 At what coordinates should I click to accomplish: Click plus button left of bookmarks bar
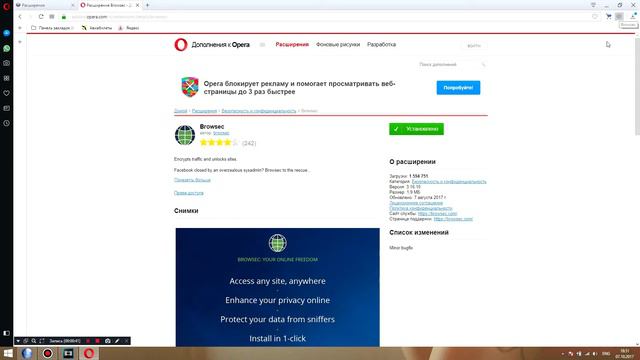pos(20,28)
